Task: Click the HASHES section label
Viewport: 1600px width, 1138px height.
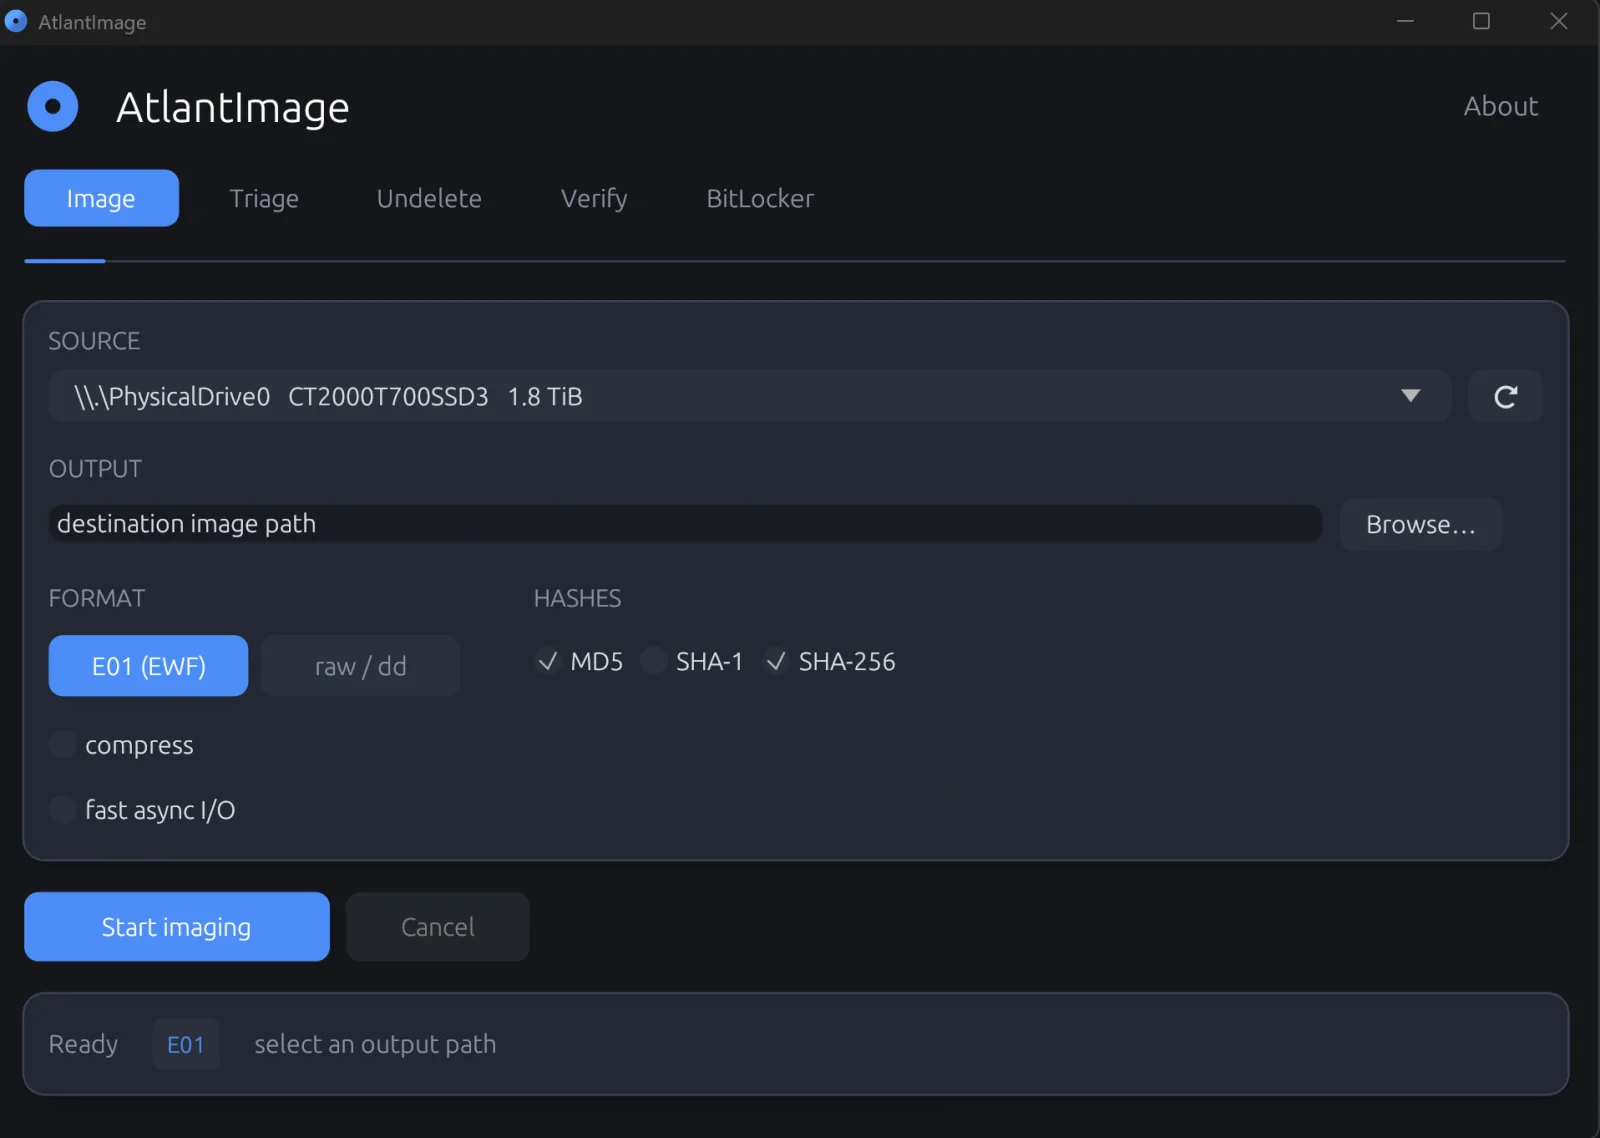Action: [x=577, y=598]
